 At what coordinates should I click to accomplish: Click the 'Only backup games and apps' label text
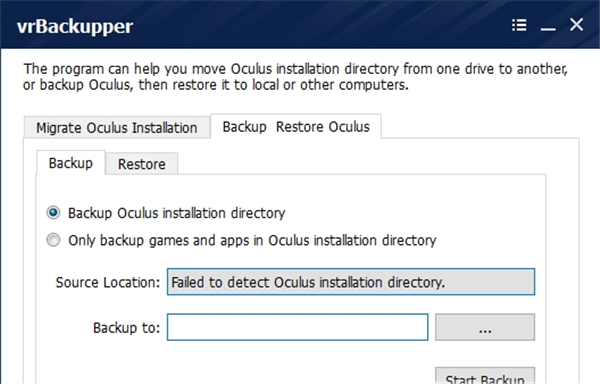(x=252, y=240)
